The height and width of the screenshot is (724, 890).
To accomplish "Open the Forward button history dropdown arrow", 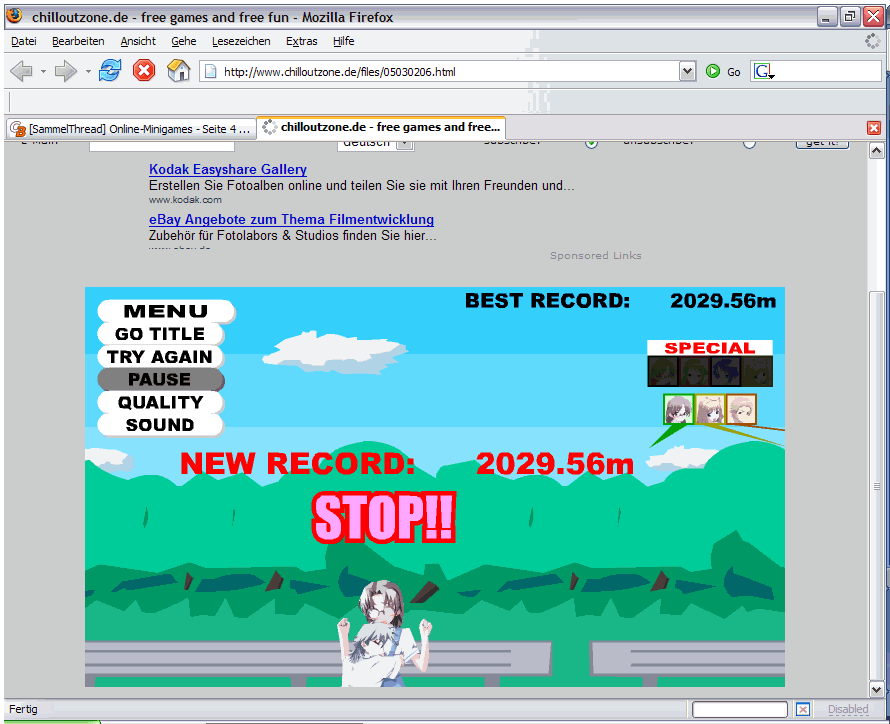I will [88, 71].
